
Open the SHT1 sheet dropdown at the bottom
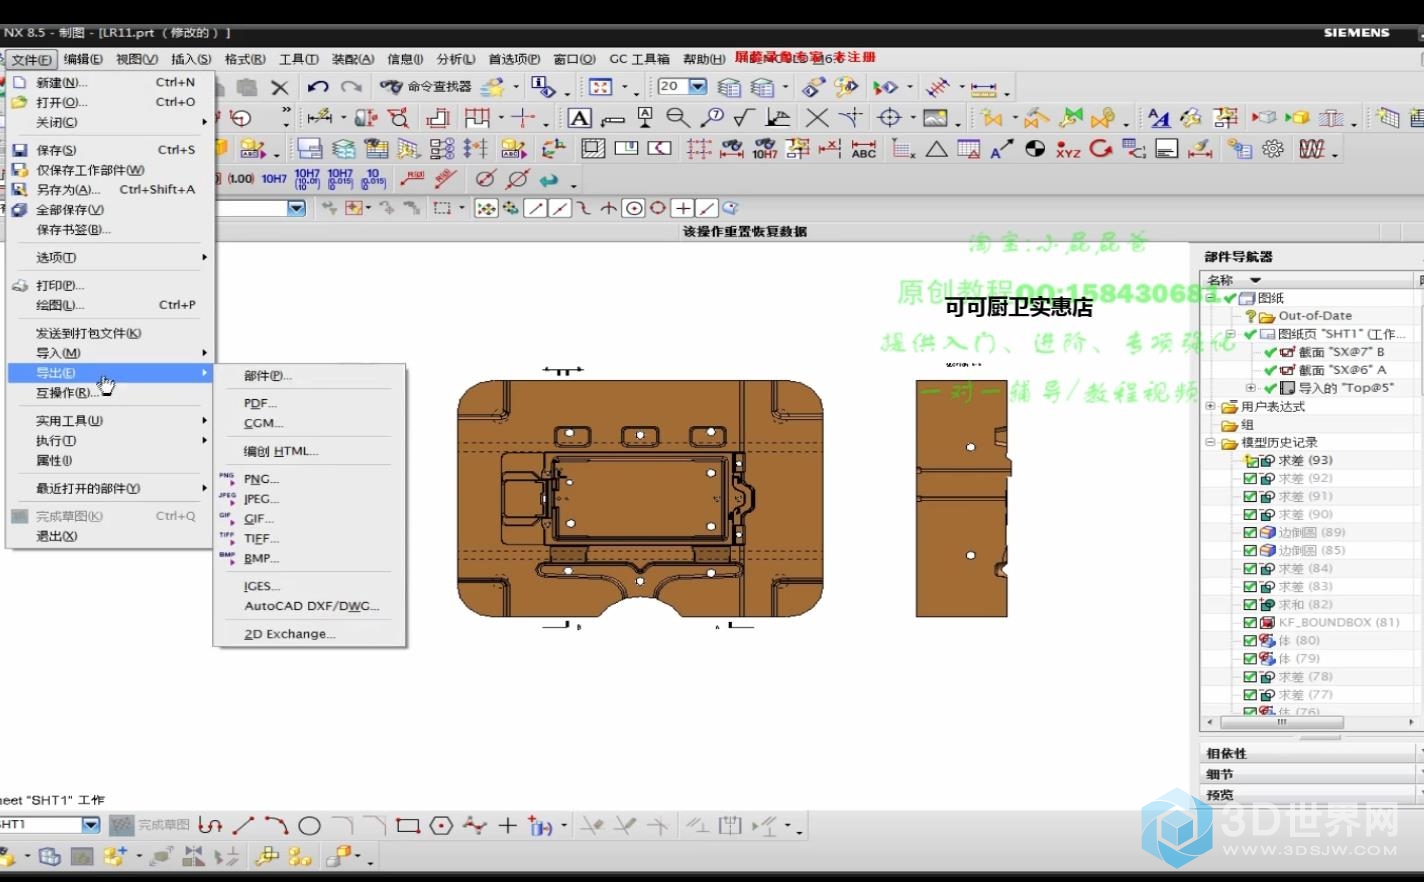(91, 825)
